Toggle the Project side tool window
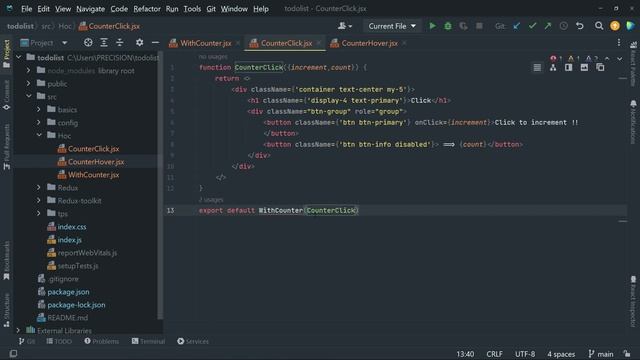This screenshot has width=640, height=360. tap(7, 54)
